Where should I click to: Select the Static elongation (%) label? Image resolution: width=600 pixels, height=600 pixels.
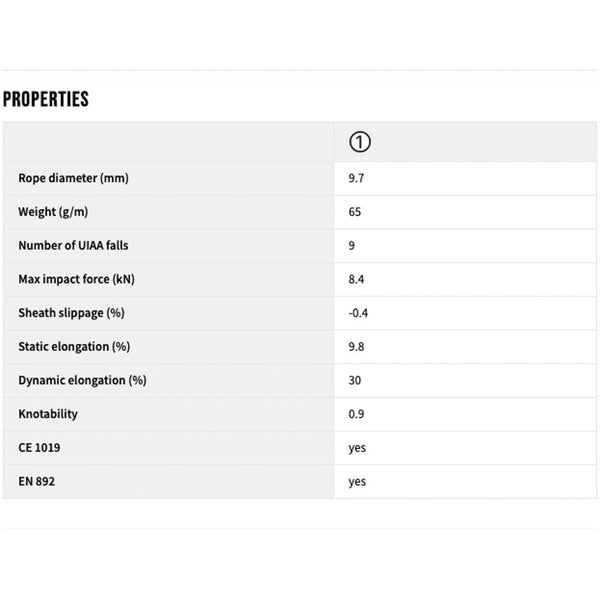click(x=75, y=347)
